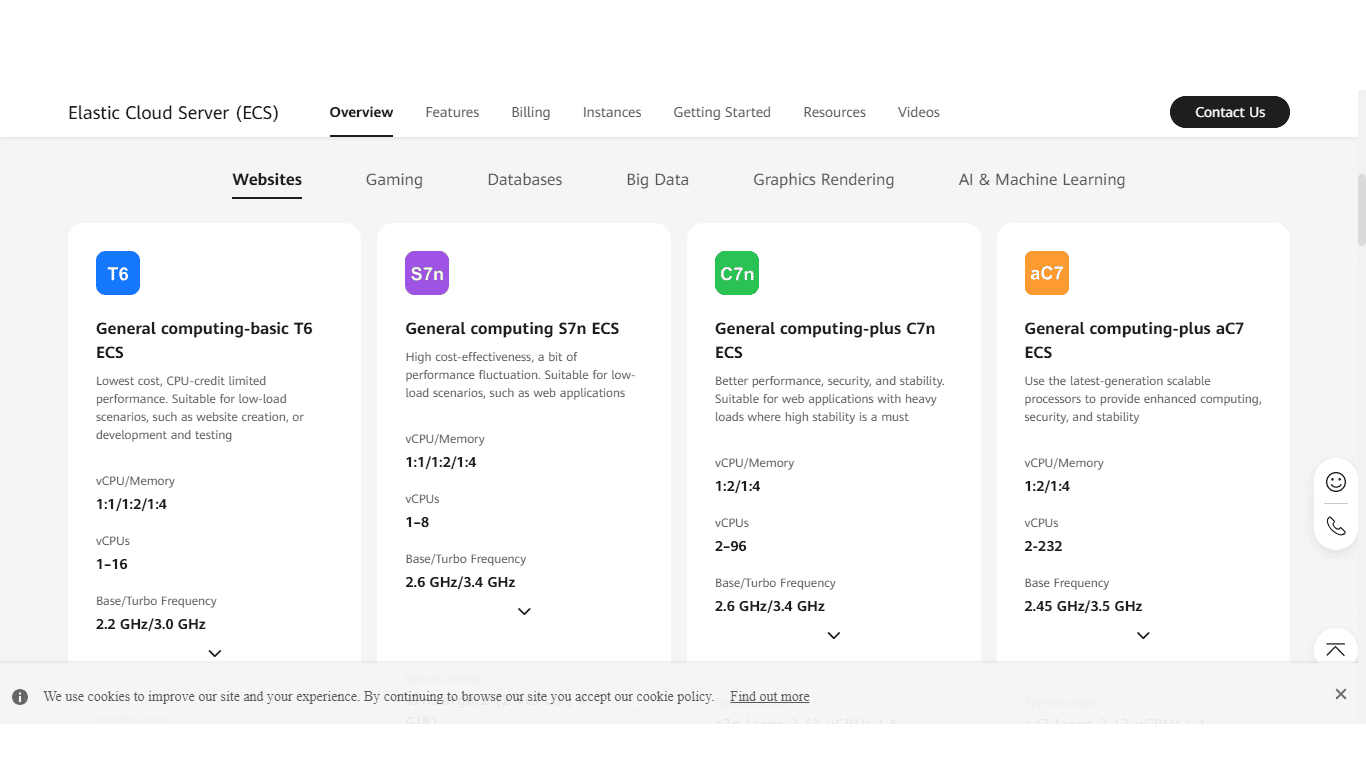Click the C7n card 2.6 GHz/3.4 GHz value
The image size is (1366, 768).
[x=770, y=606]
